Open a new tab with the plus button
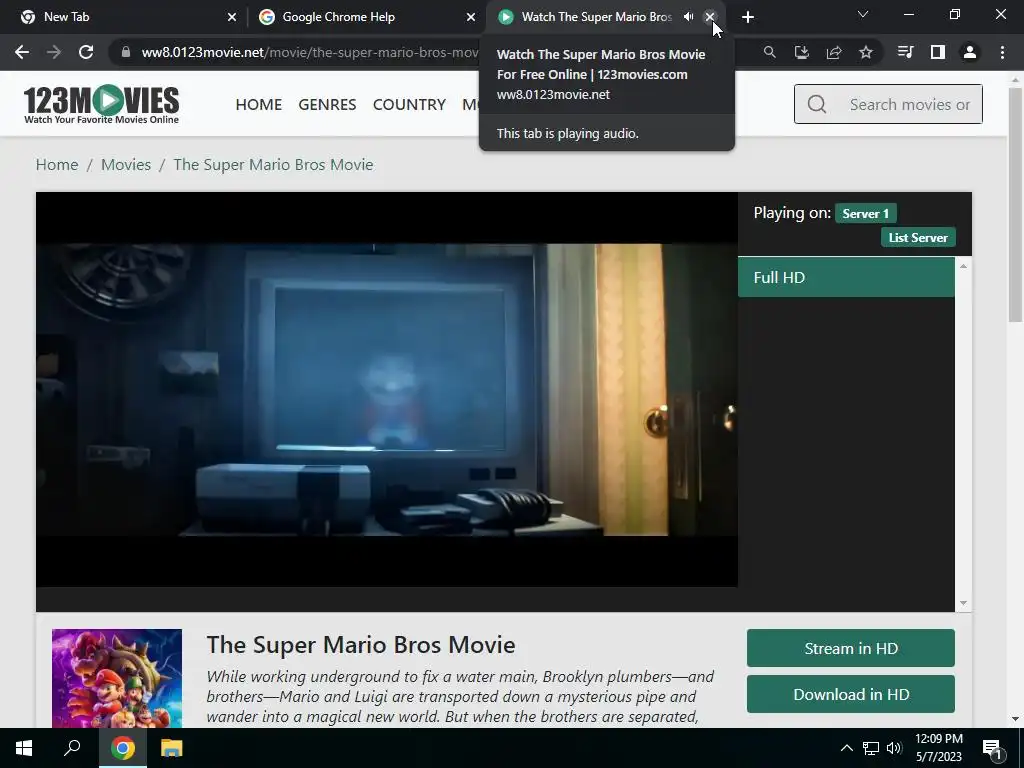 tap(748, 17)
